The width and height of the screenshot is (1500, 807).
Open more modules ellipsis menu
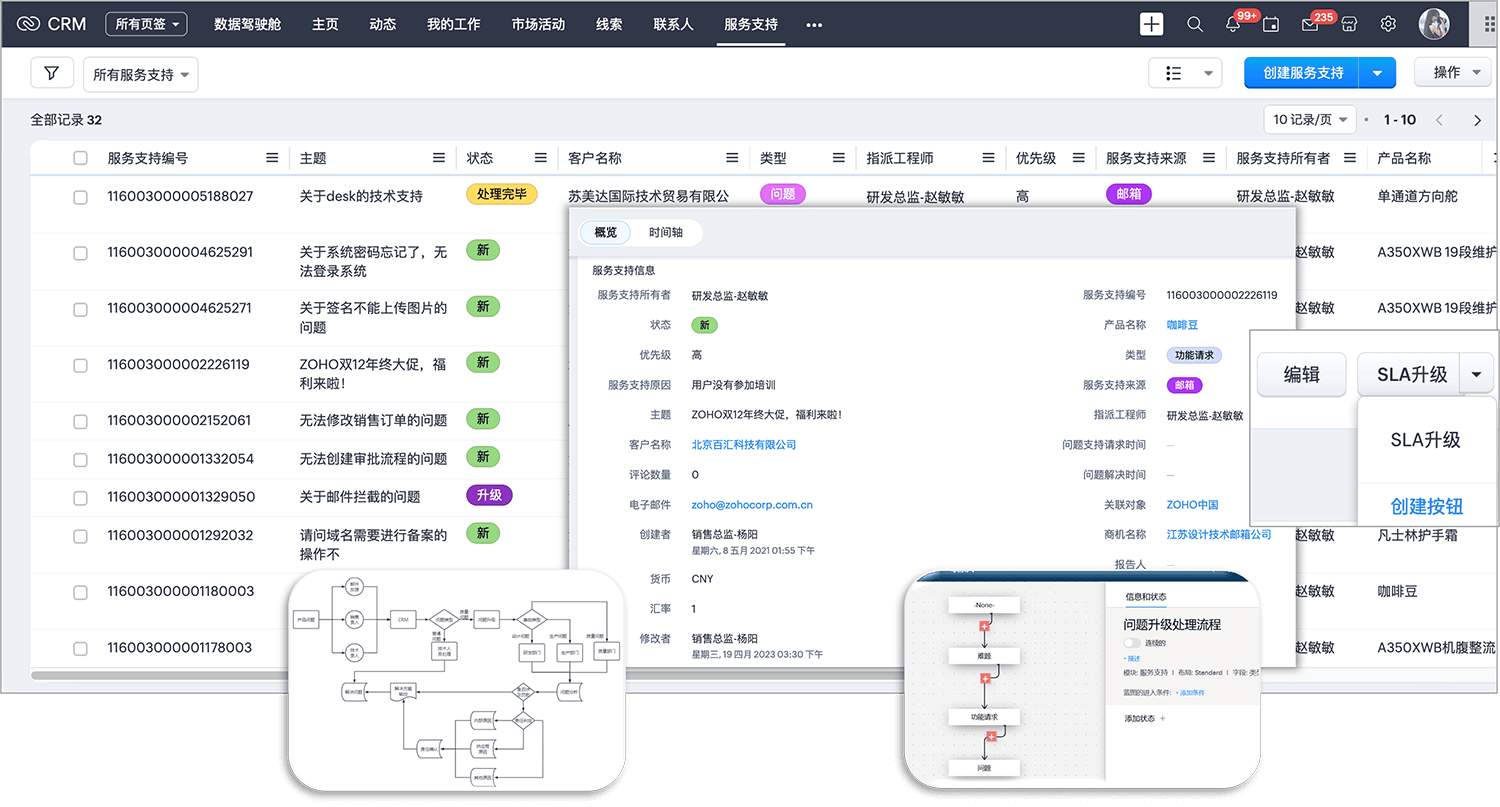[x=814, y=24]
